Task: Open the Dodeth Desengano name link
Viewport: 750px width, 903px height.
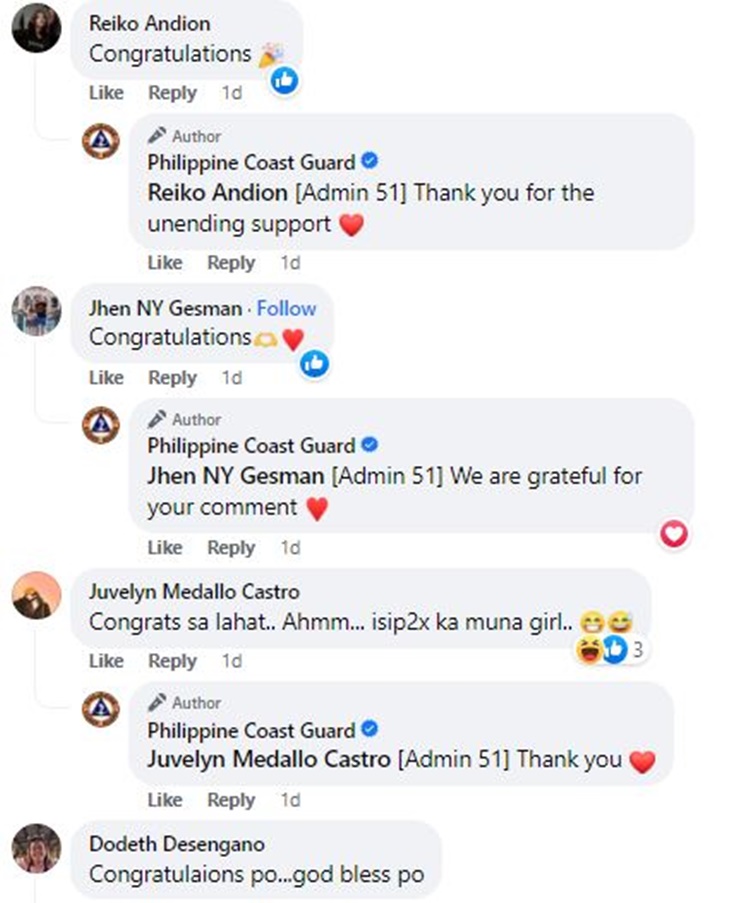Action: (x=177, y=844)
